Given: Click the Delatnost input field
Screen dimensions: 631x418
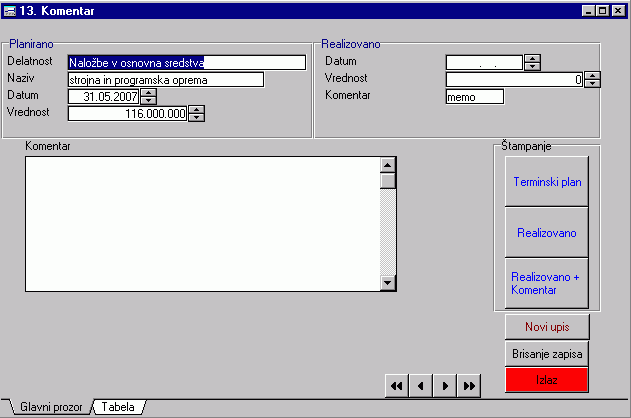Looking at the screenshot, I should coord(187,63).
